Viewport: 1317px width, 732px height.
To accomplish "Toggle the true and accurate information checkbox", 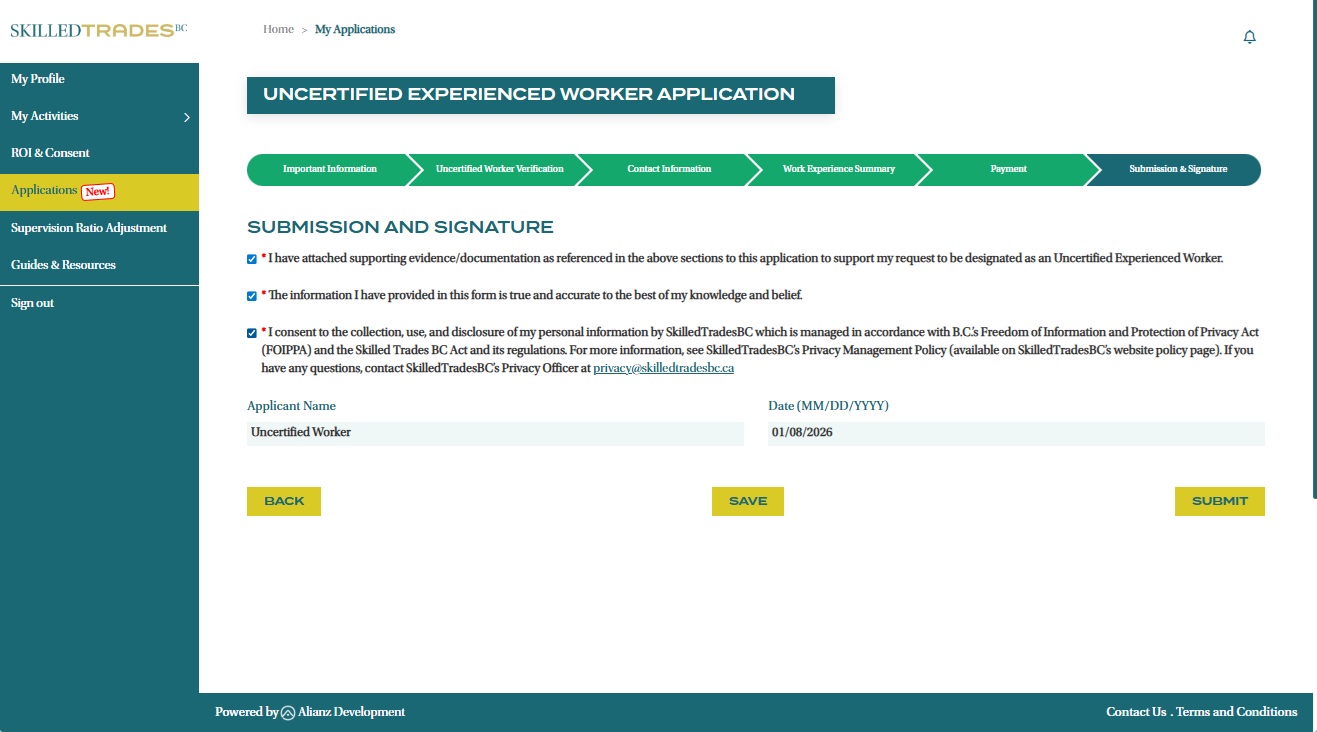I will 252,296.
